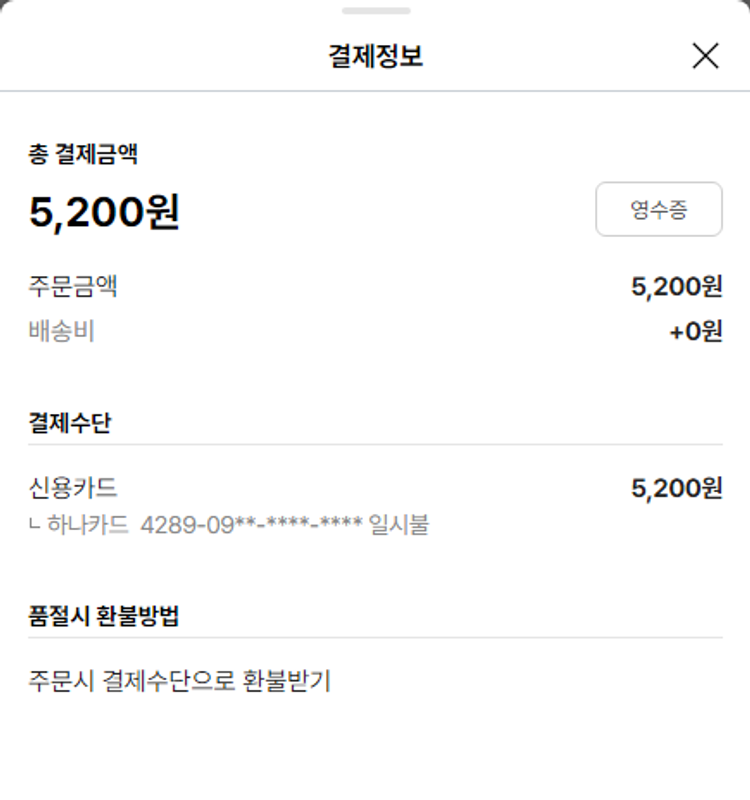
Task: Click the 일시불 installment text
Action: tap(398, 524)
